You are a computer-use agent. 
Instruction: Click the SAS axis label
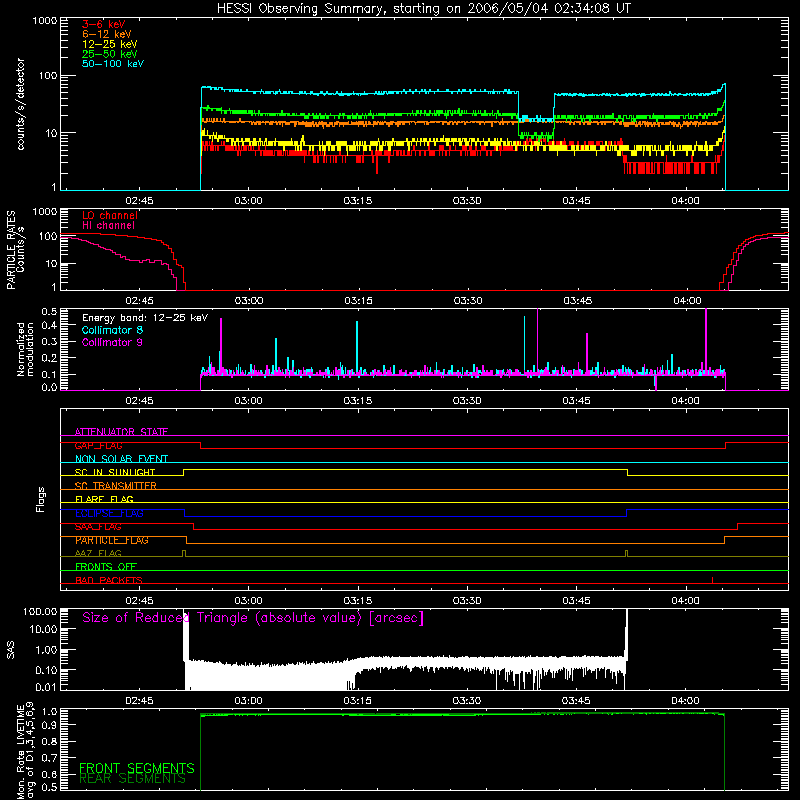click(10, 650)
